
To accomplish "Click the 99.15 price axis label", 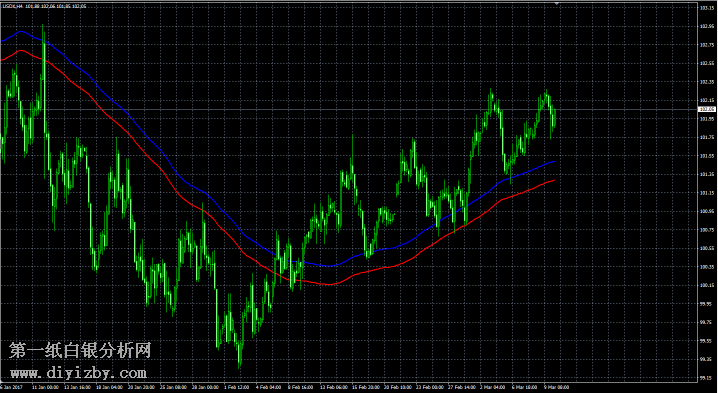I will point(706,378).
